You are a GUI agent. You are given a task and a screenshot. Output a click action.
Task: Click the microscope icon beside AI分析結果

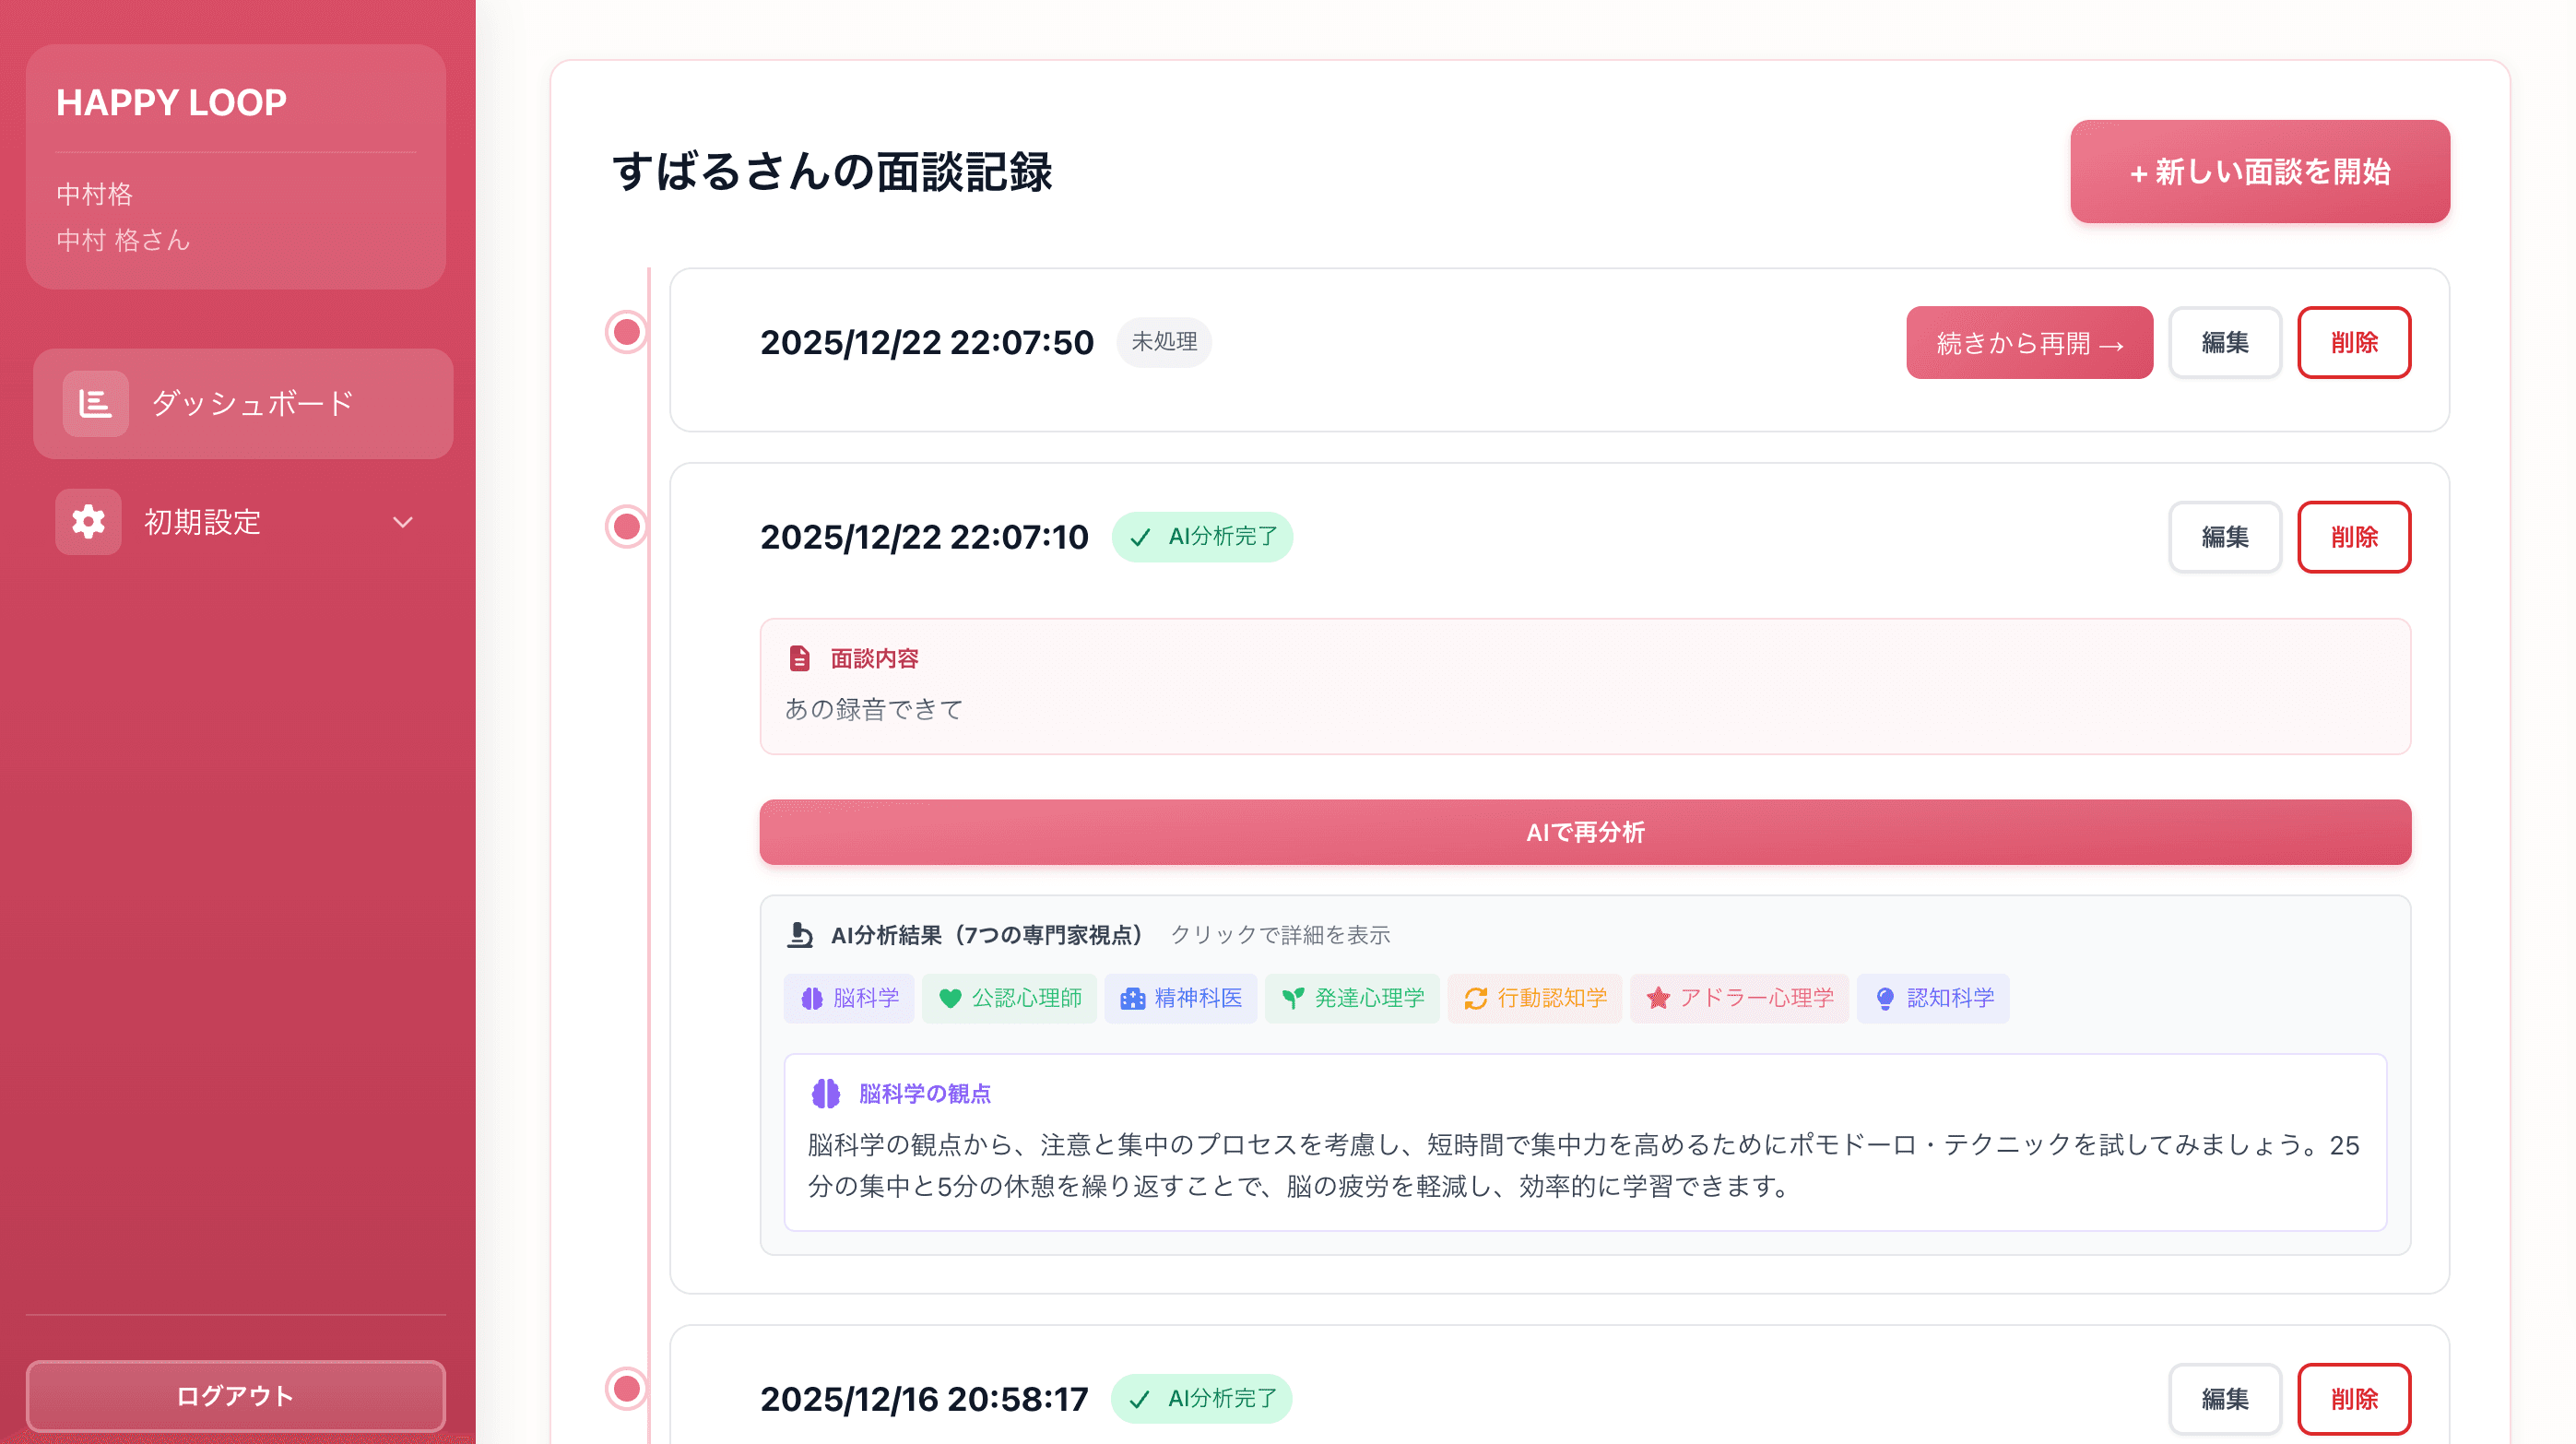(799, 934)
